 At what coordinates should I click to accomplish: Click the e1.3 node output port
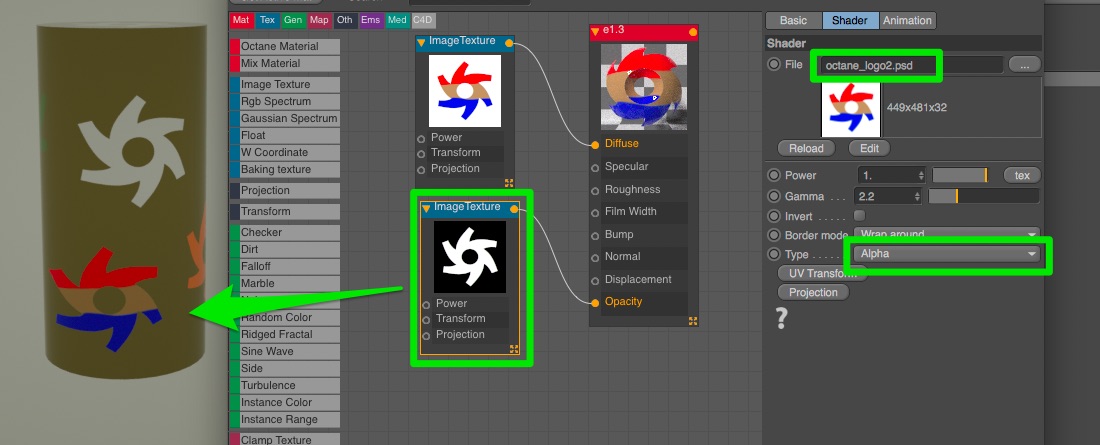(693, 32)
